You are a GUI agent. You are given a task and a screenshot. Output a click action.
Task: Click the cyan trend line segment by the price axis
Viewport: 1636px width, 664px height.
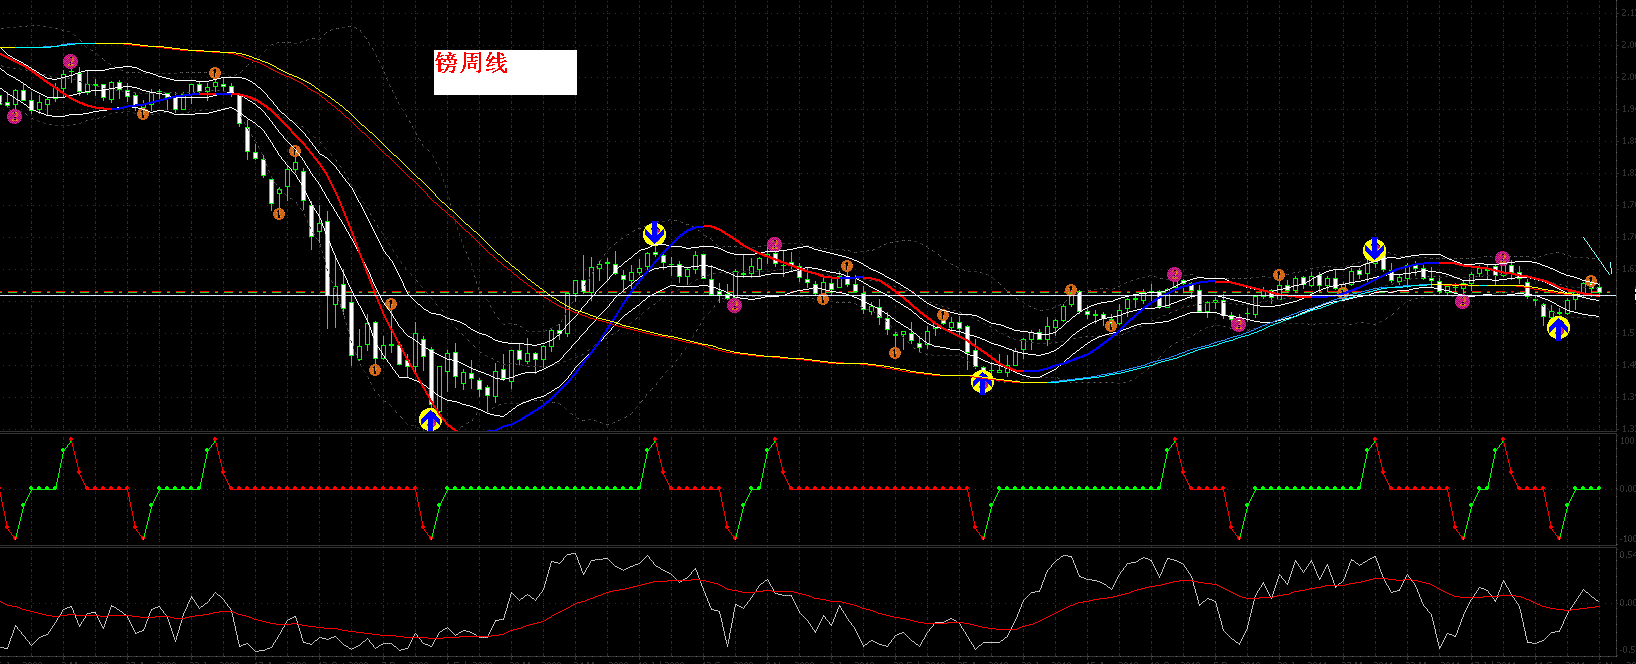(x=1597, y=255)
